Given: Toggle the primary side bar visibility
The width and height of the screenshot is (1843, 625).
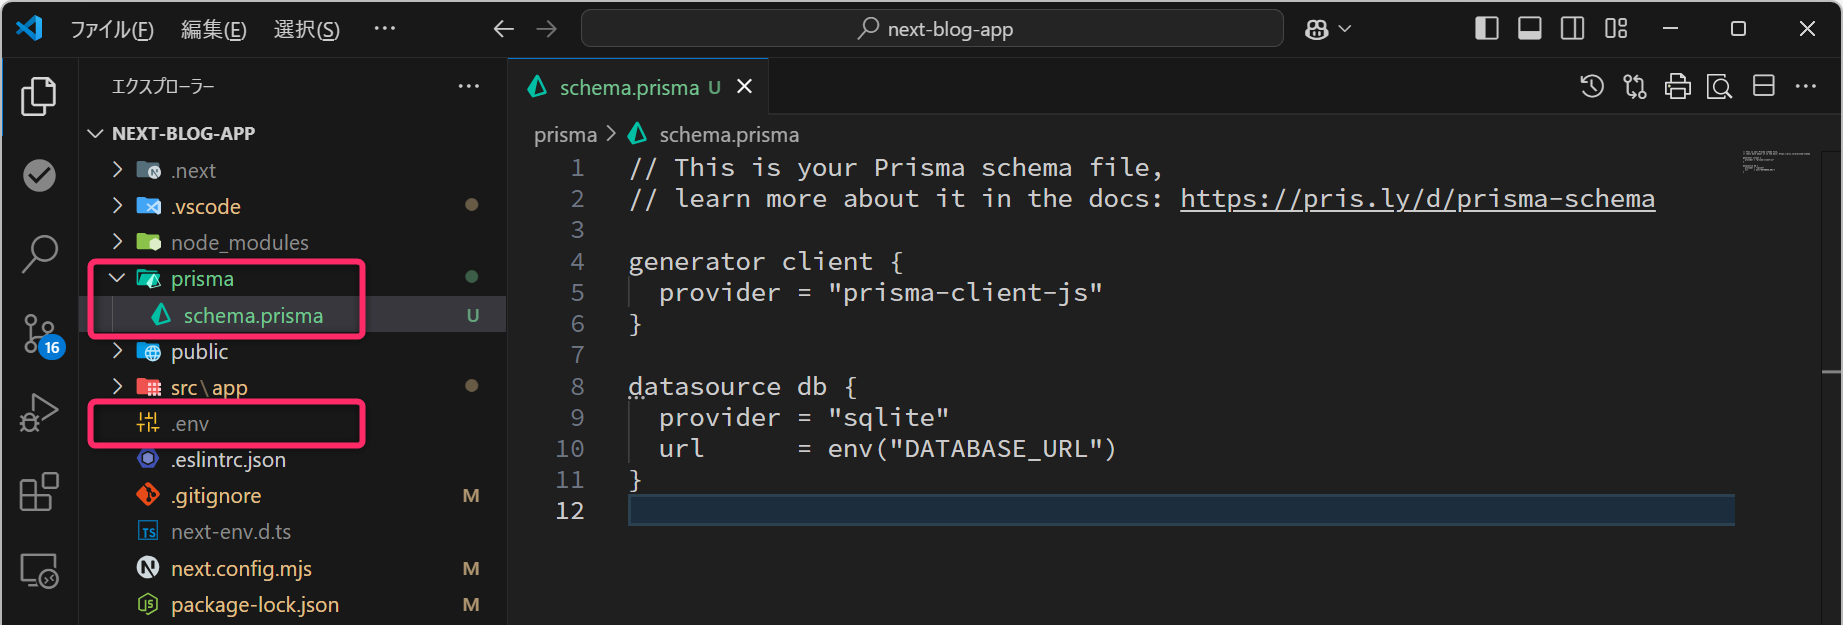Looking at the screenshot, I should pyautogui.click(x=1486, y=29).
